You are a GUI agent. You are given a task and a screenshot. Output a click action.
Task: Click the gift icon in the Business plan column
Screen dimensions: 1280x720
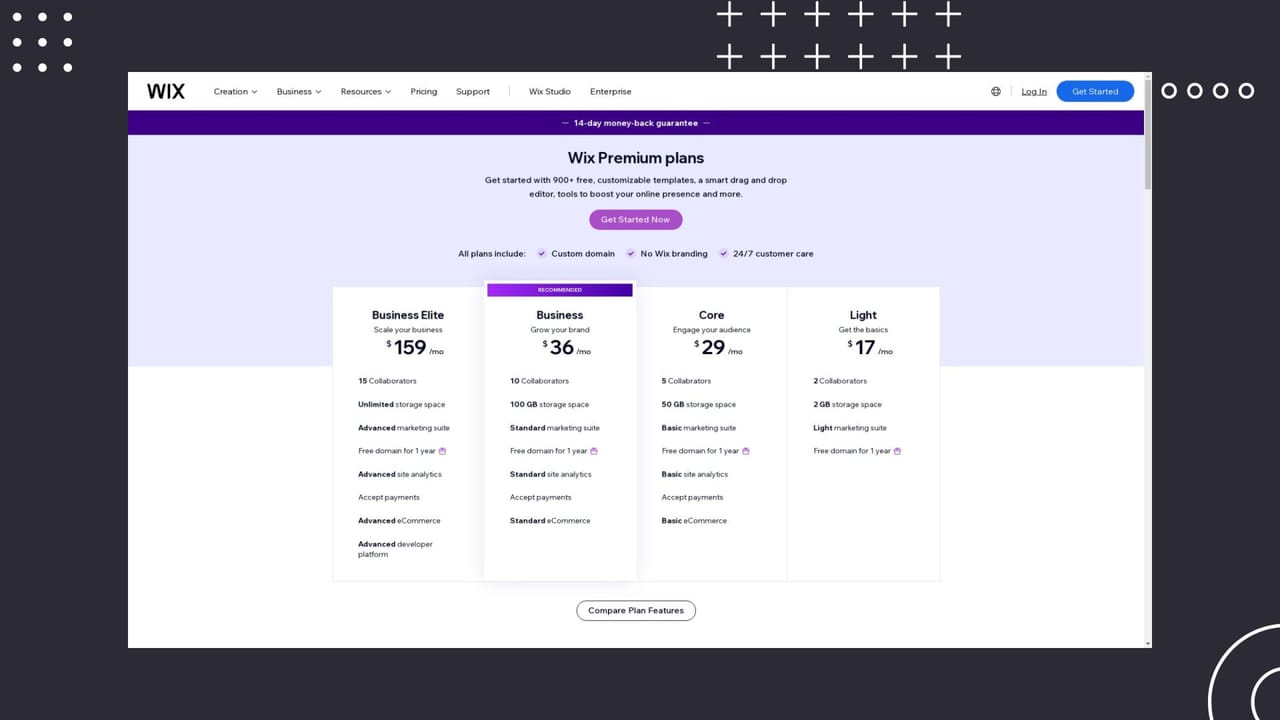(594, 451)
